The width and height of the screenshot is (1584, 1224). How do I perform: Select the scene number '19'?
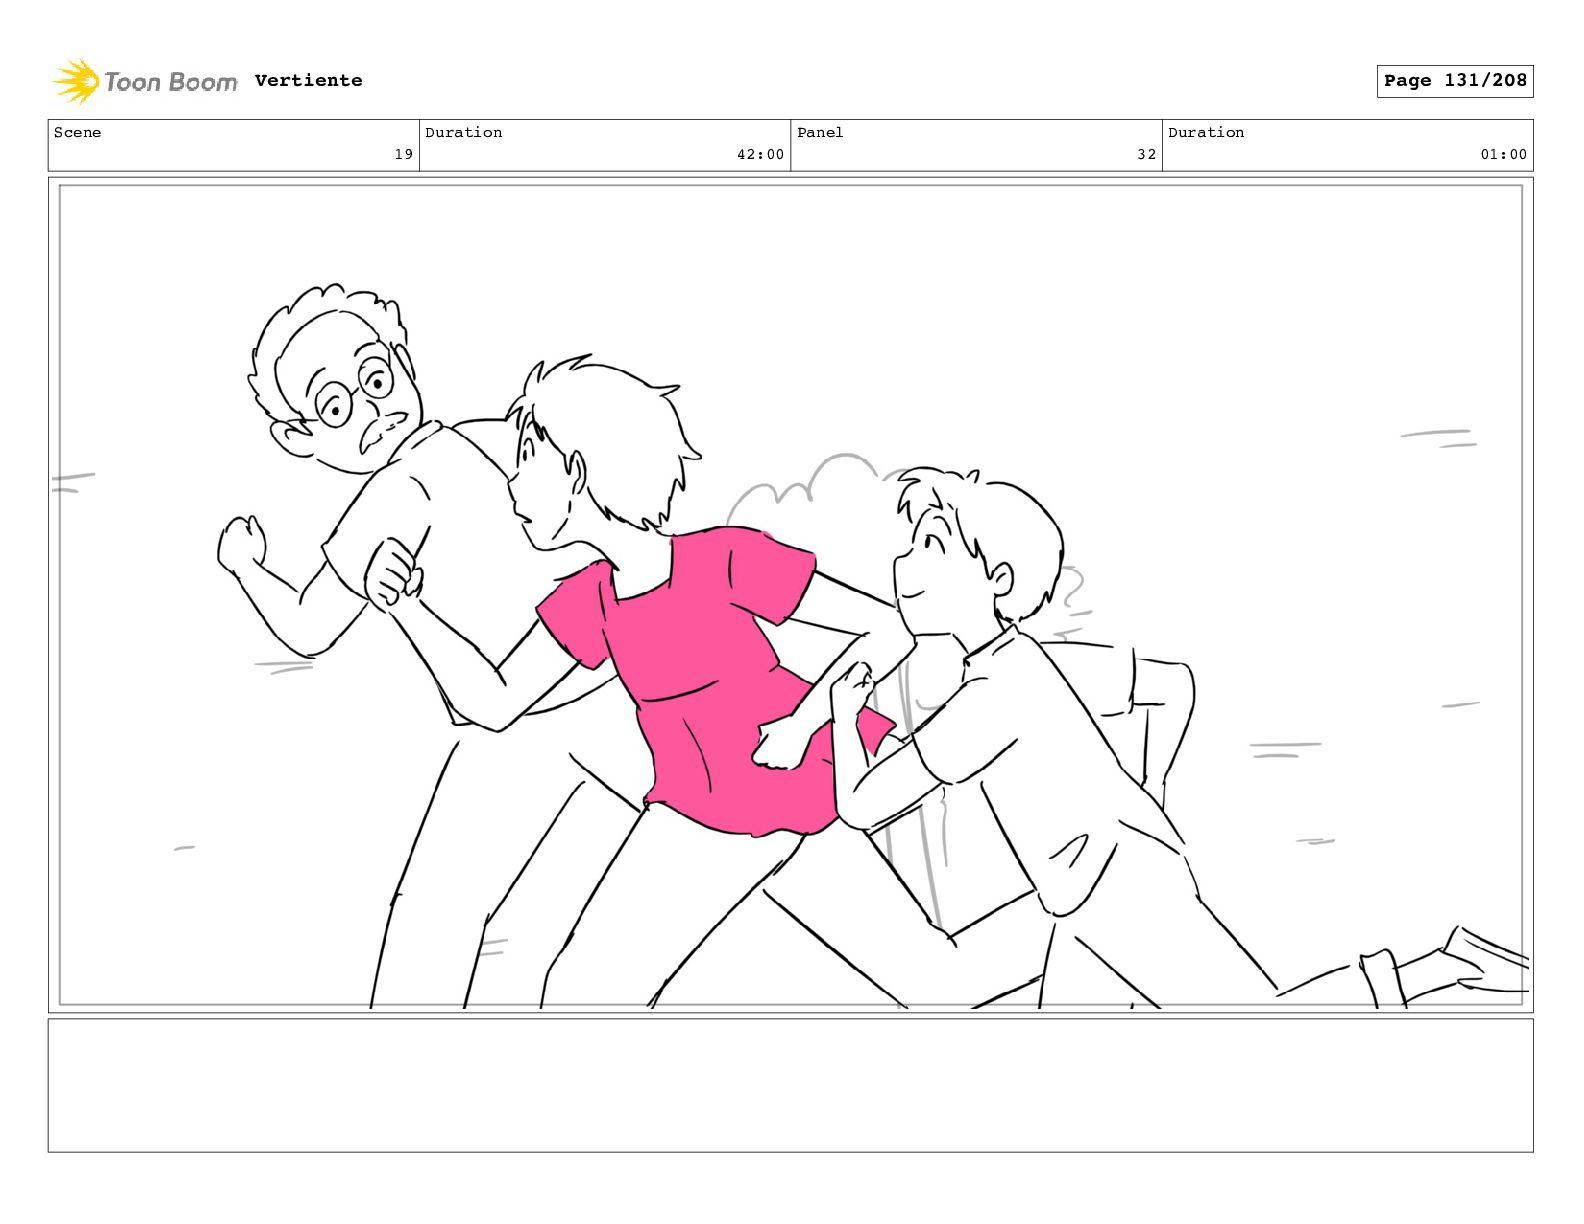click(x=403, y=154)
